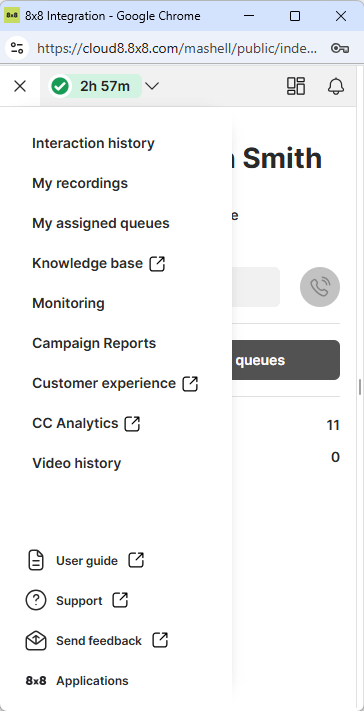This screenshot has height=711, width=364.
Task: Click the count value 11
Action: click(333, 425)
